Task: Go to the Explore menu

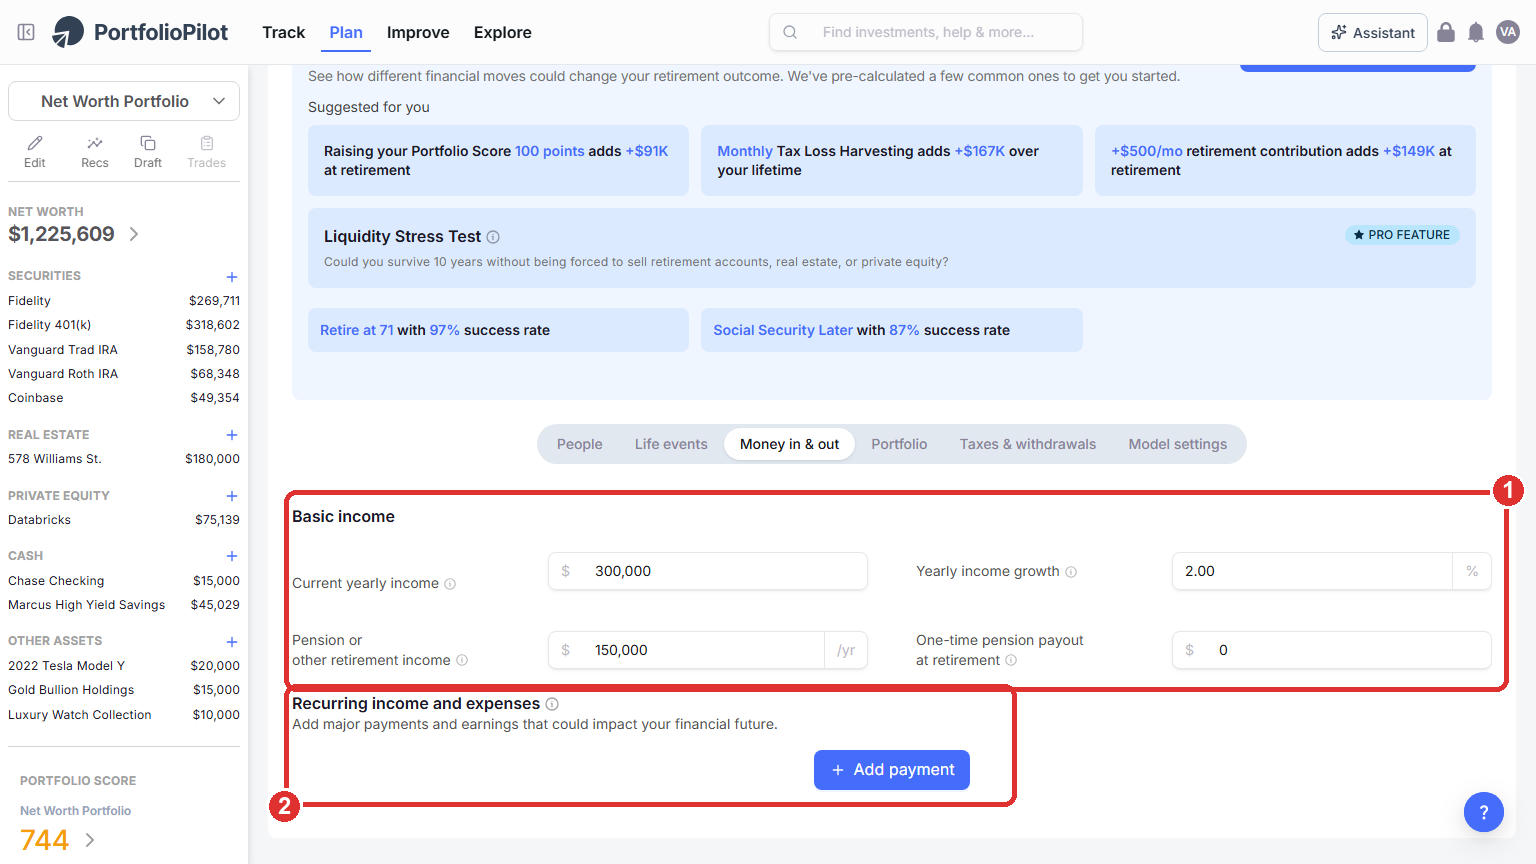Action: point(503,32)
